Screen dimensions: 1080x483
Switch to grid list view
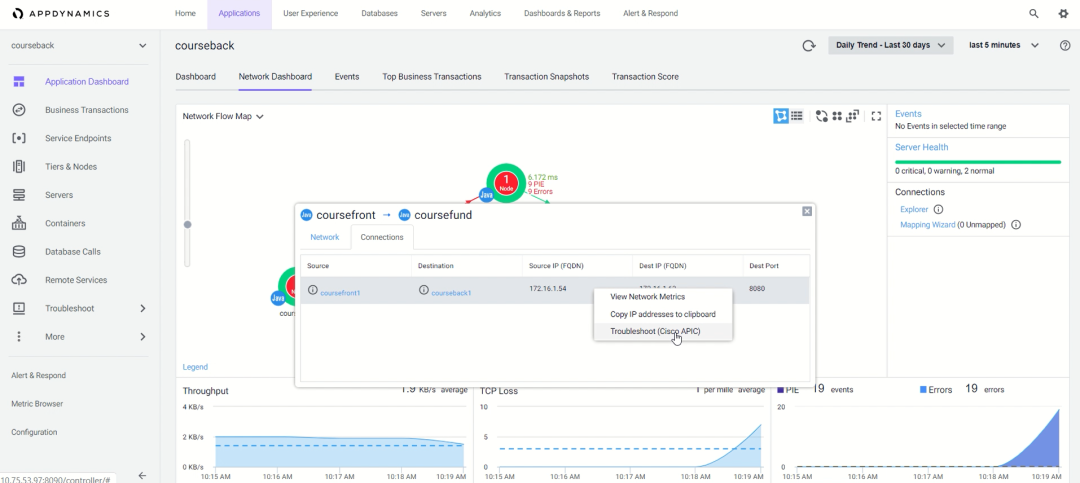click(x=797, y=116)
